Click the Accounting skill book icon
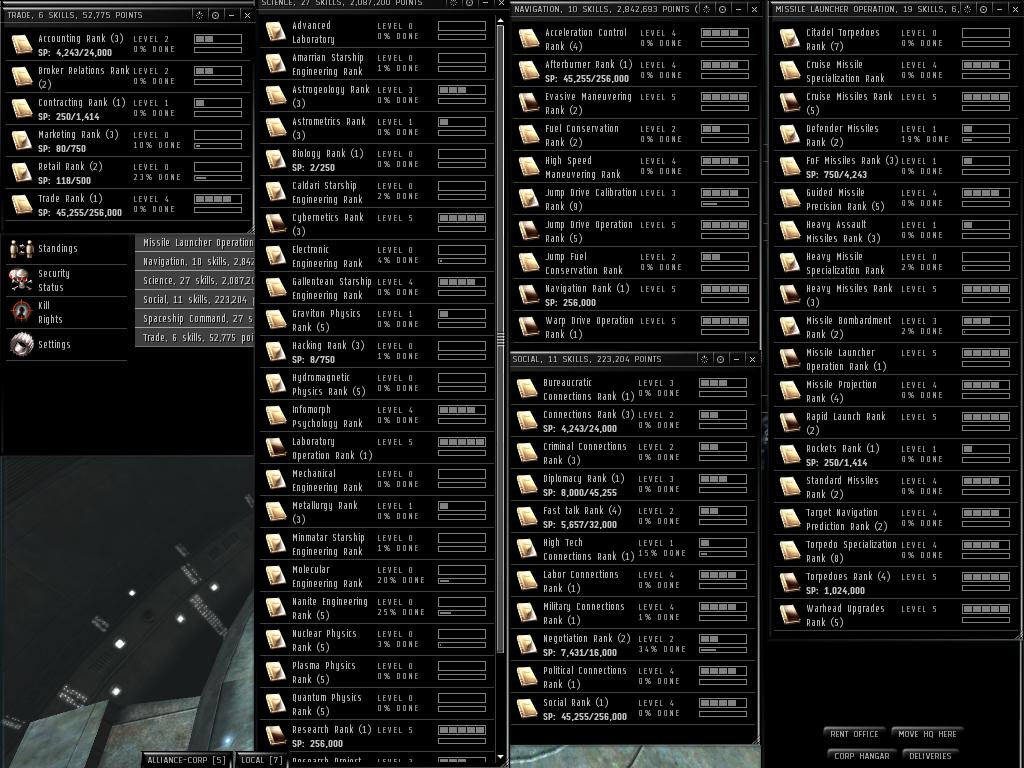This screenshot has width=1024, height=768. tap(22, 45)
